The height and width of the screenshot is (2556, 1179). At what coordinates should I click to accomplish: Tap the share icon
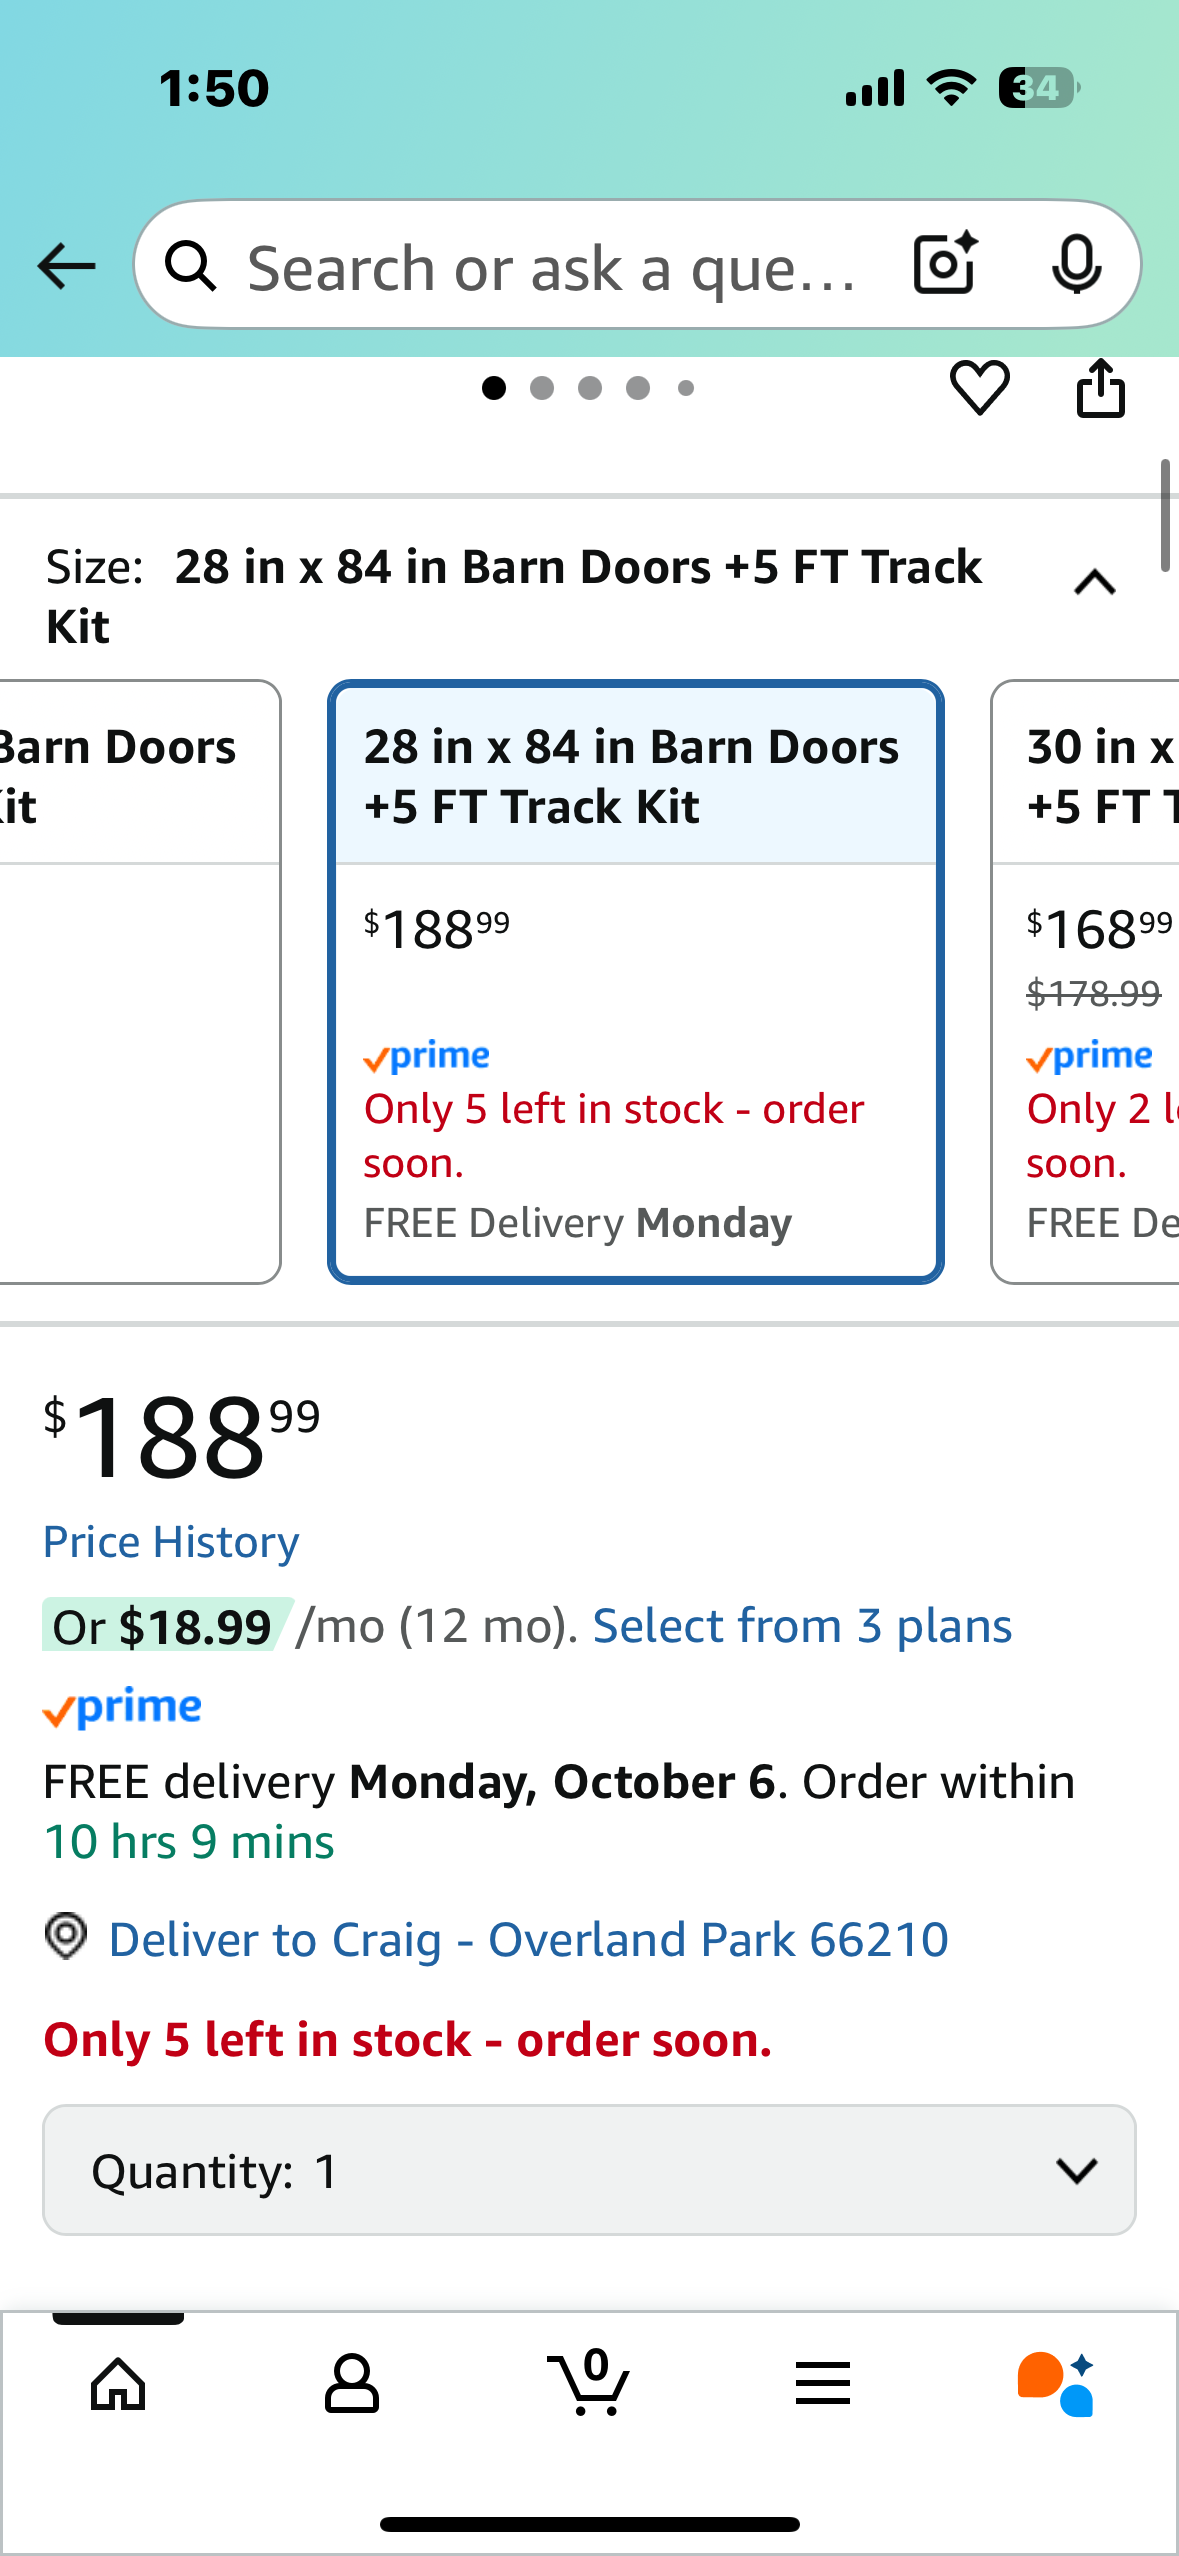(x=1100, y=388)
